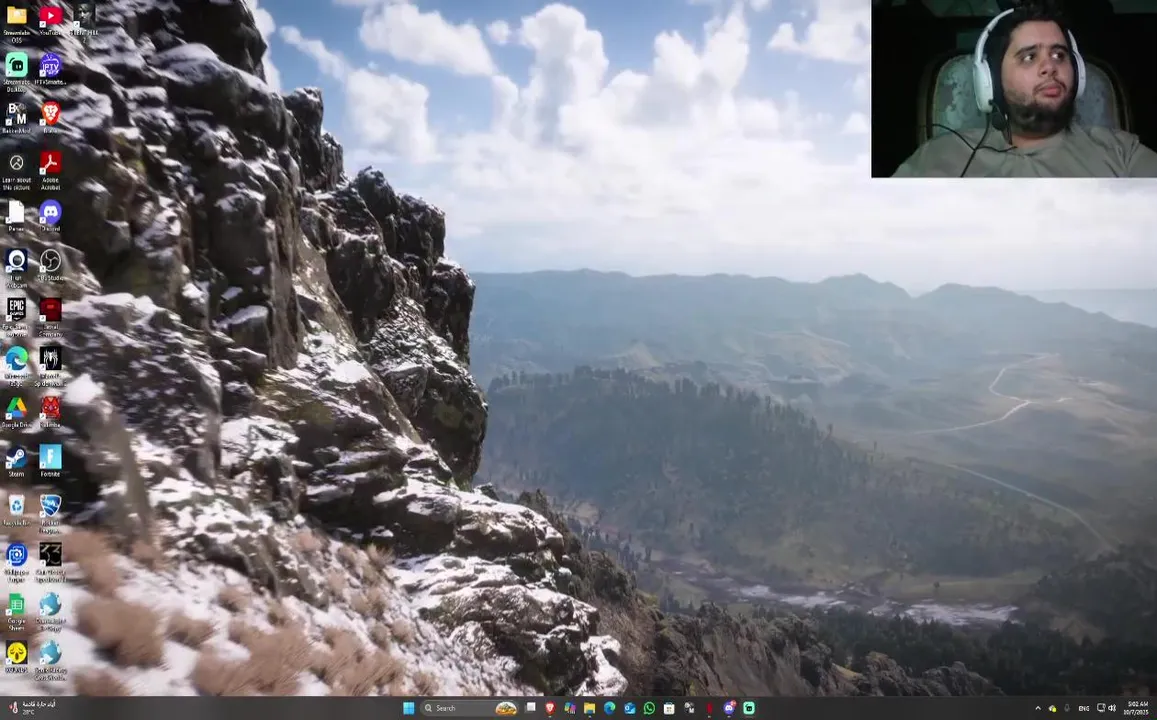1157x720 pixels.
Task: Launch the Streamlabs Desktop shortcut icon
Action: [x=16, y=70]
